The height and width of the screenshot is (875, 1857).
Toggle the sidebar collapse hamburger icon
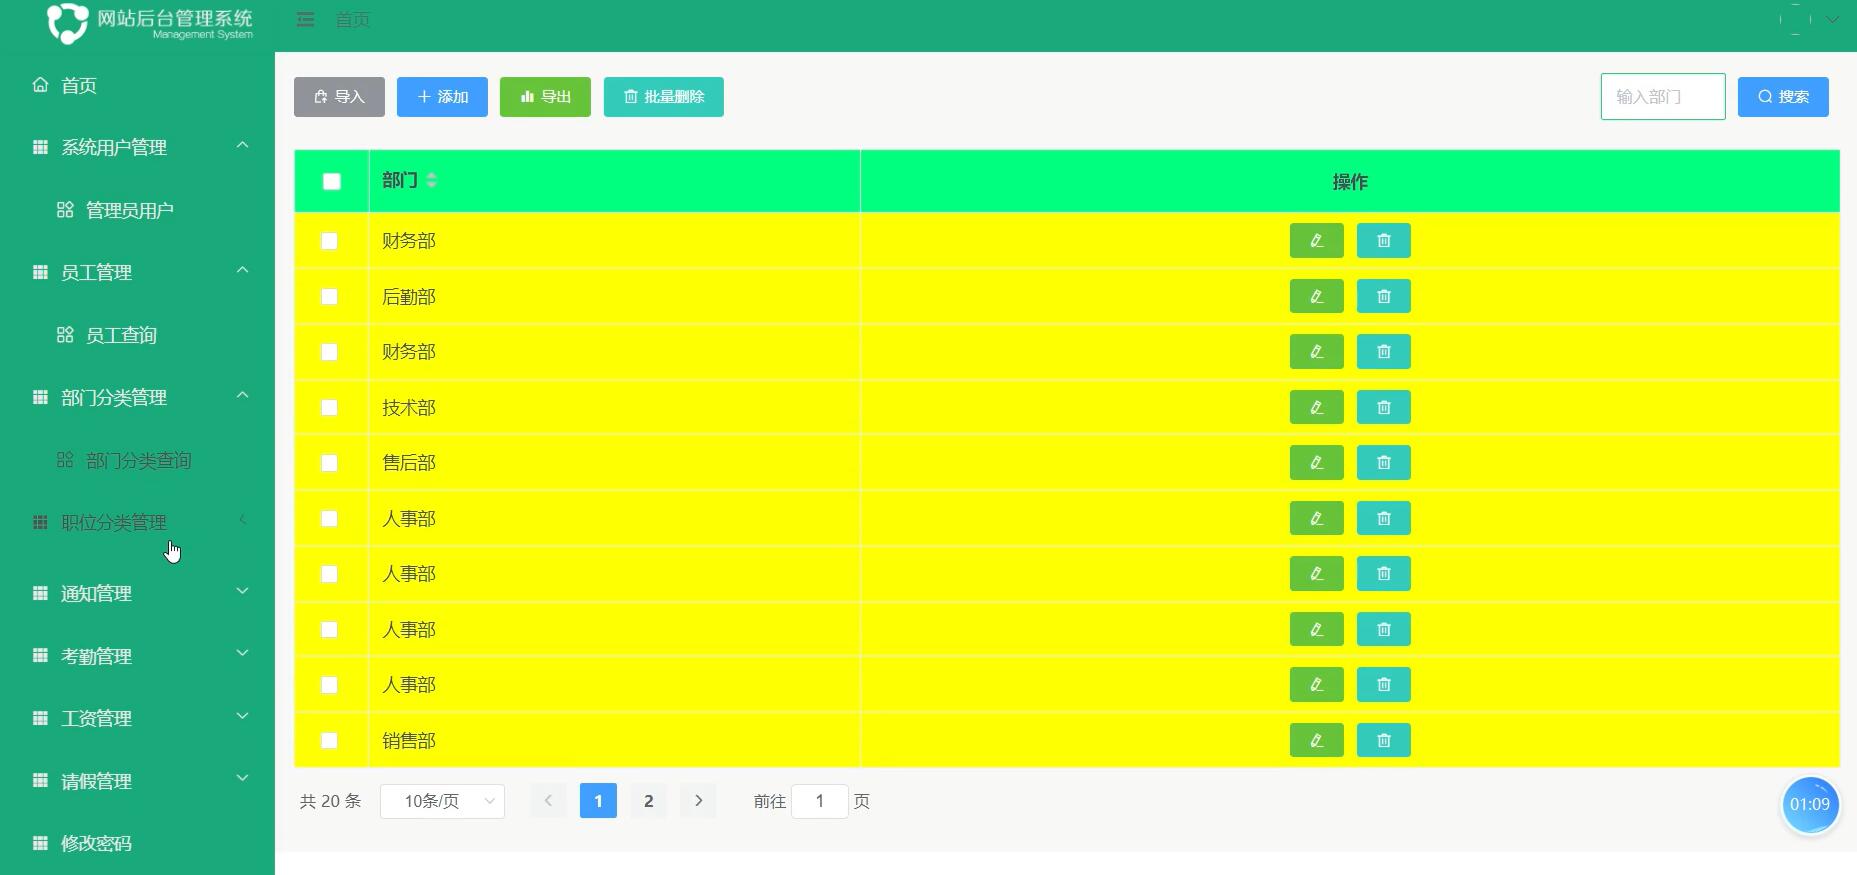pyautogui.click(x=306, y=20)
